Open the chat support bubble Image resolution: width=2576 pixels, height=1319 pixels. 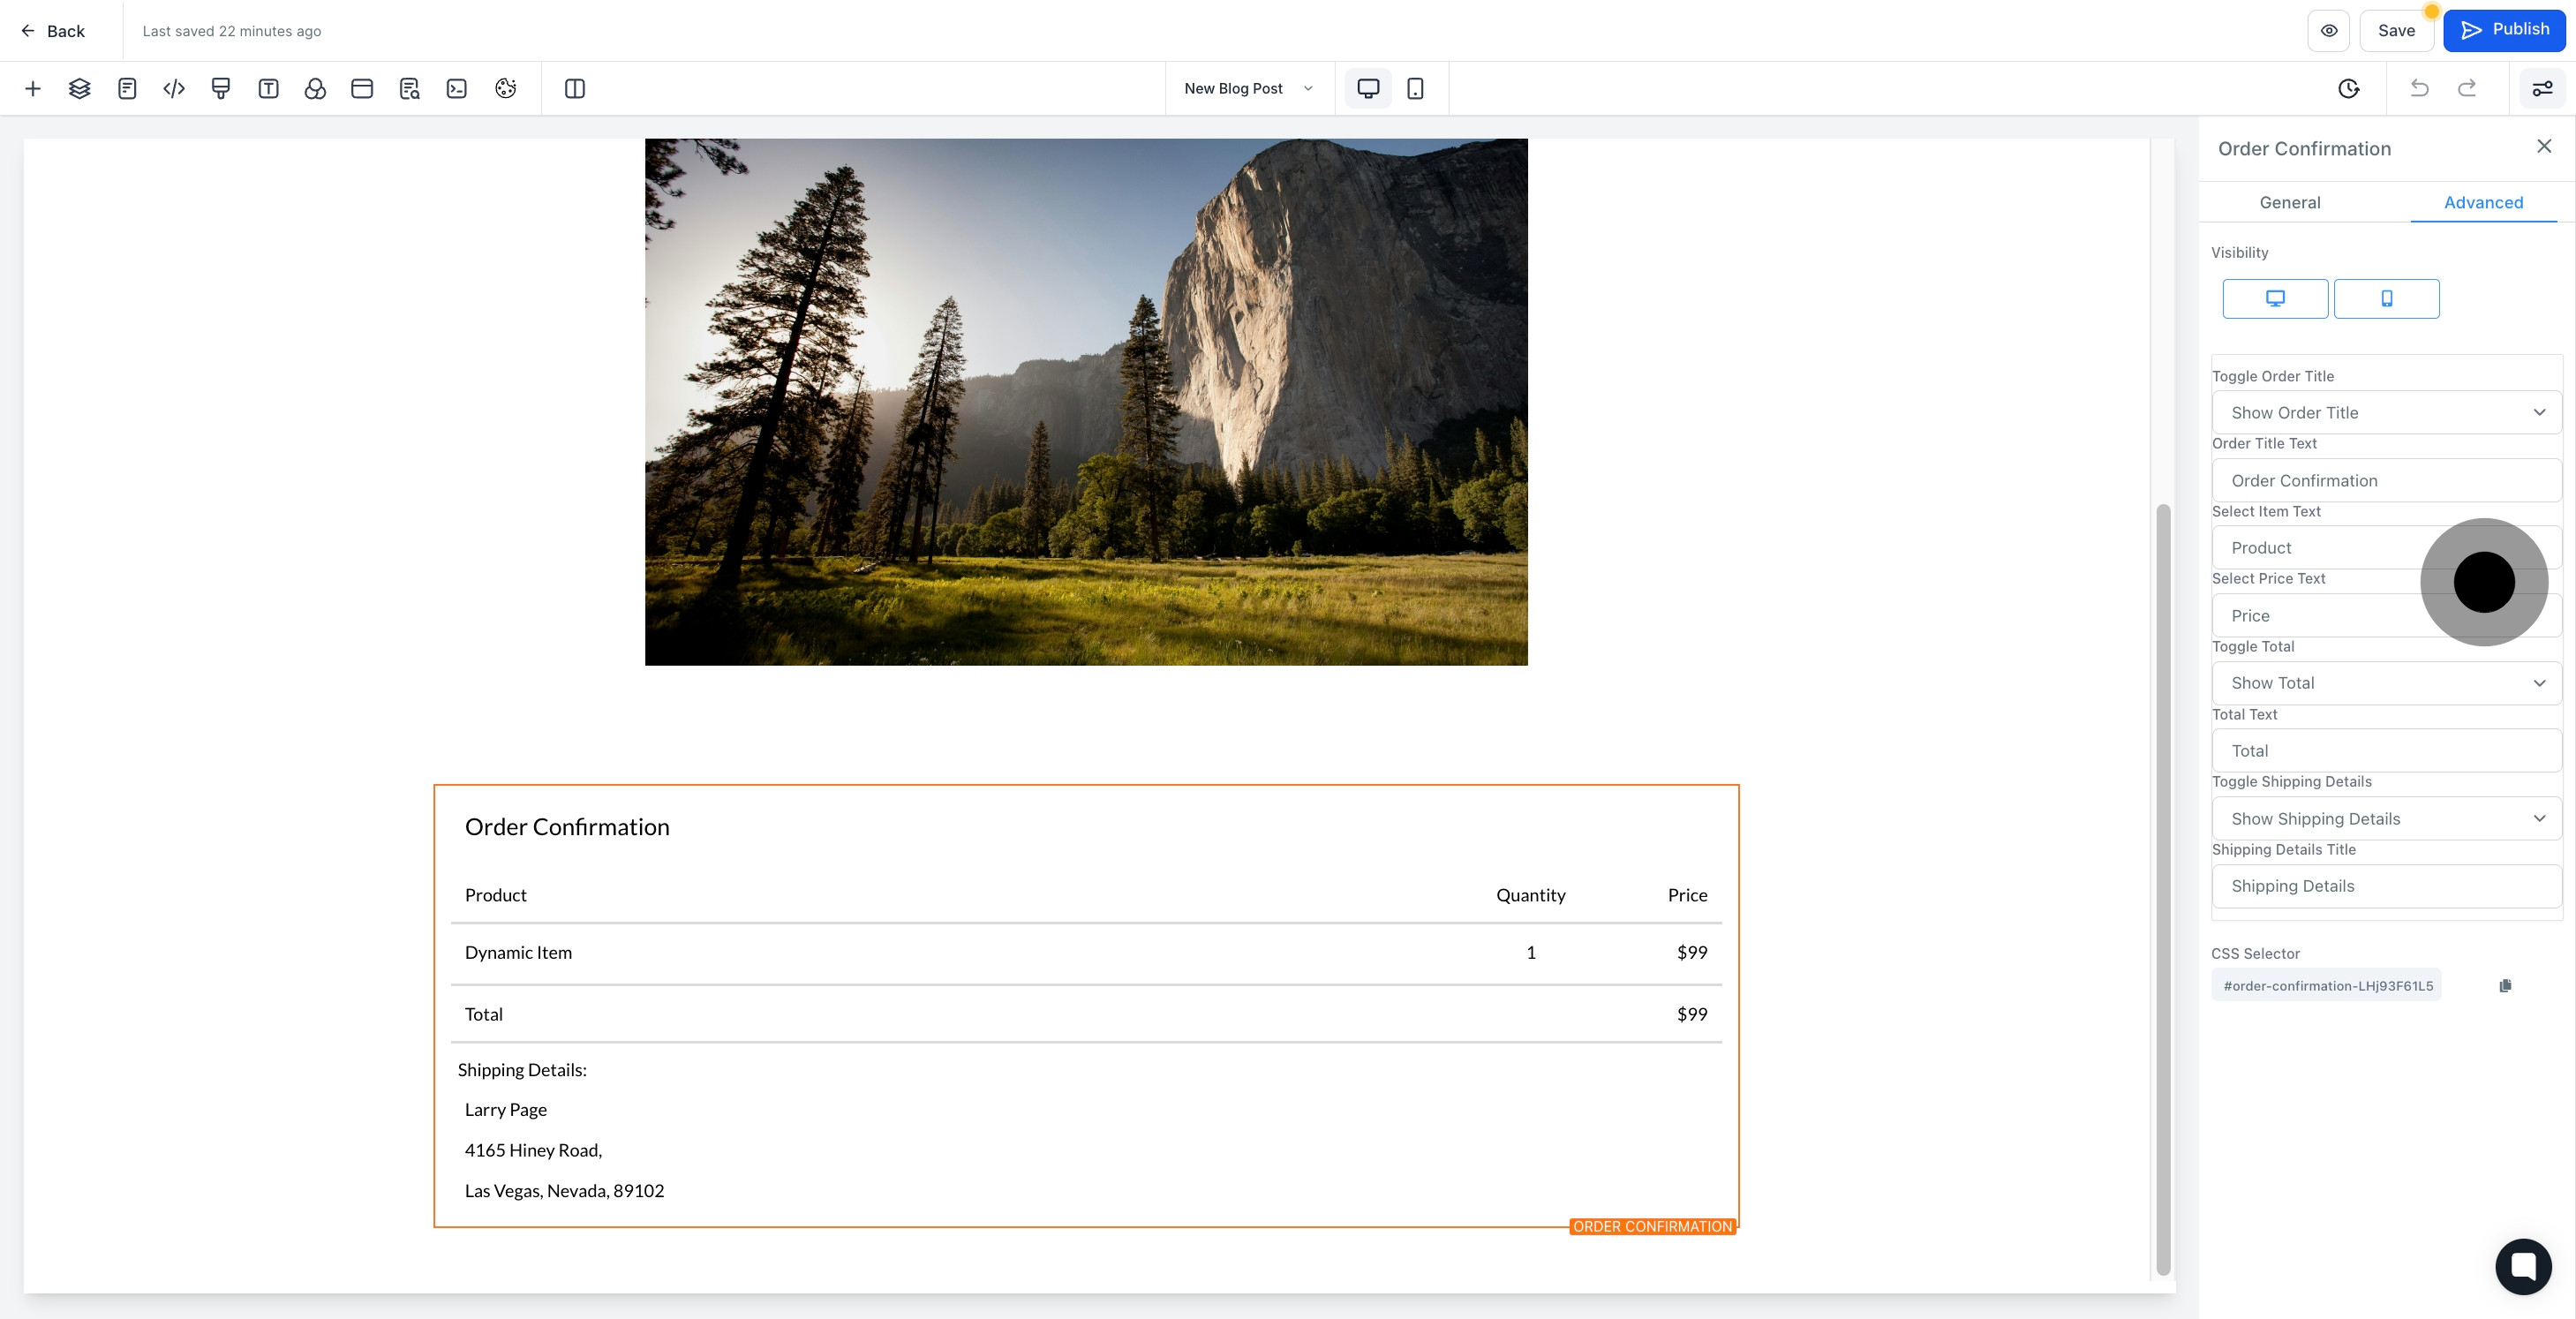click(2523, 1266)
